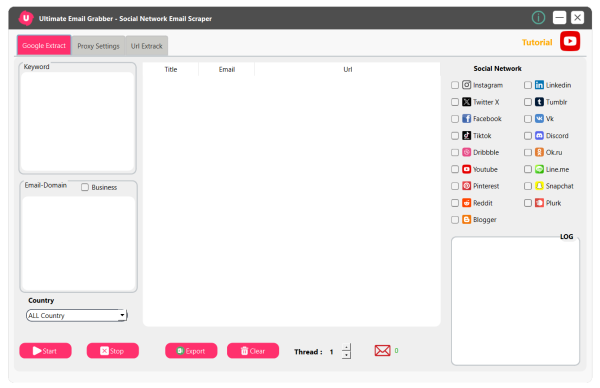Toggle the Linkedin checkbox
The image size is (600, 388).
click(x=528, y=85)
